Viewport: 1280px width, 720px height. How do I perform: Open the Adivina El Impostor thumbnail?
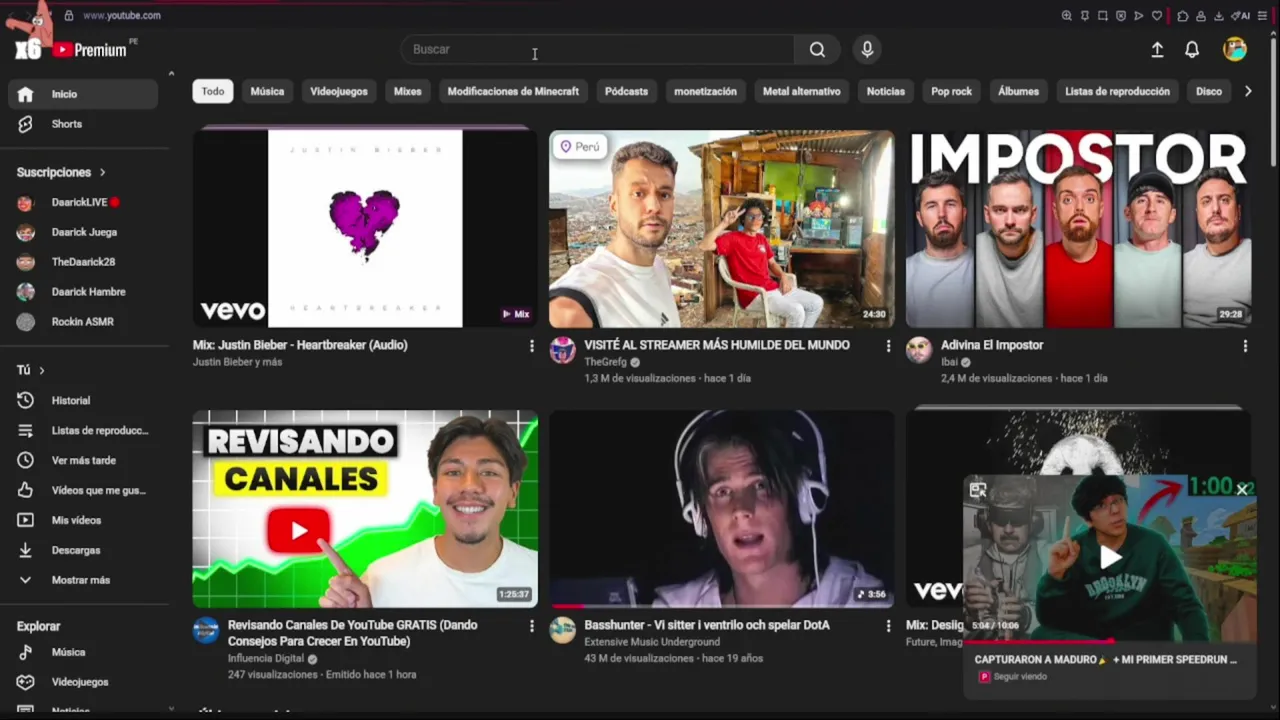click(x=1078, y=228)
